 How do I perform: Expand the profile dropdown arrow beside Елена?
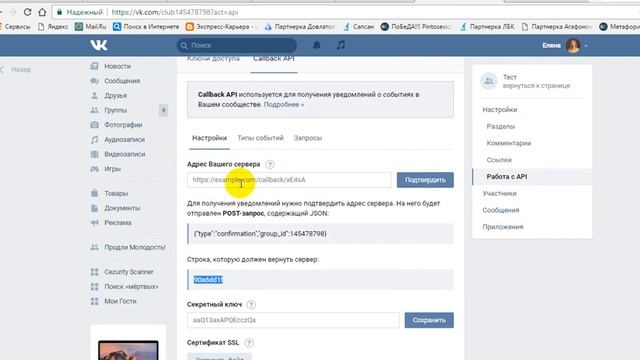(586, 46)
